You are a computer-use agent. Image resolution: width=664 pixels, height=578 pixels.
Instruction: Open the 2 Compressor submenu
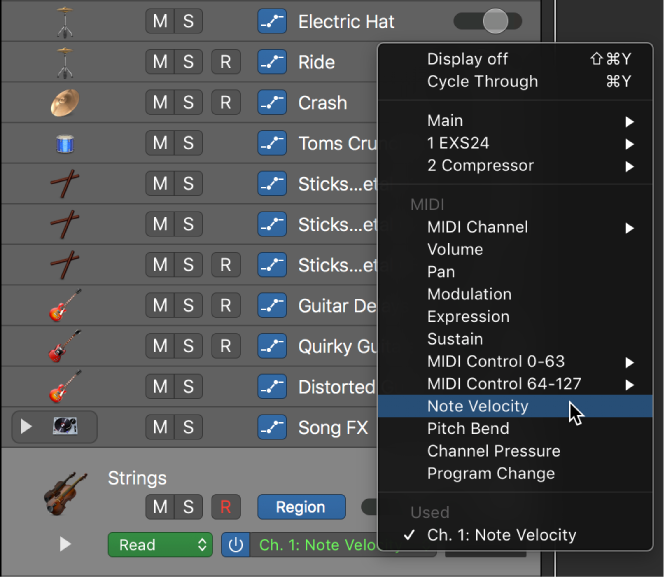[515, 166]
